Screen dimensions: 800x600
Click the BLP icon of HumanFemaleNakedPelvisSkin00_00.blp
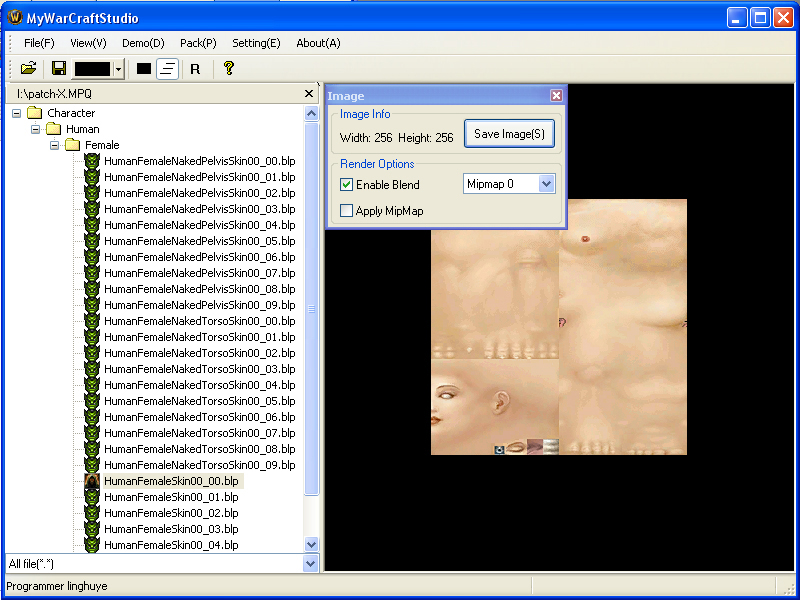point(92,161)
